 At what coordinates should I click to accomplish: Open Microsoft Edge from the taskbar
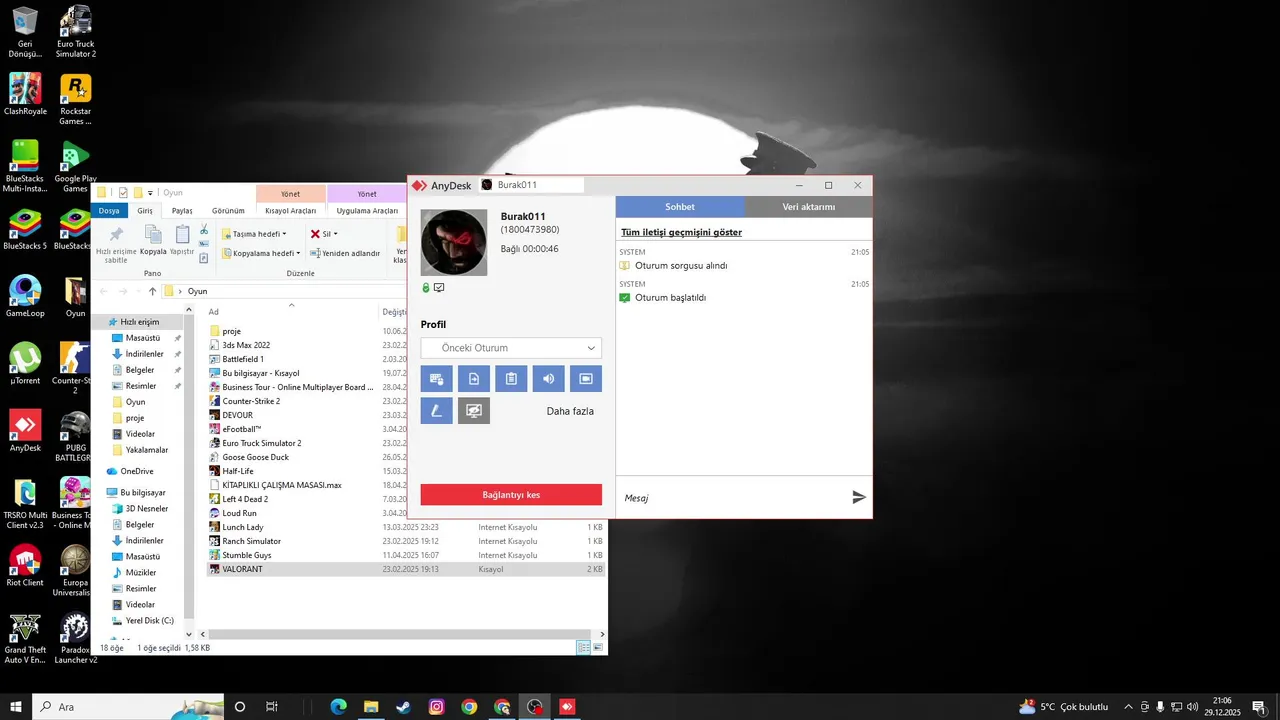click(x=338, y=707)
